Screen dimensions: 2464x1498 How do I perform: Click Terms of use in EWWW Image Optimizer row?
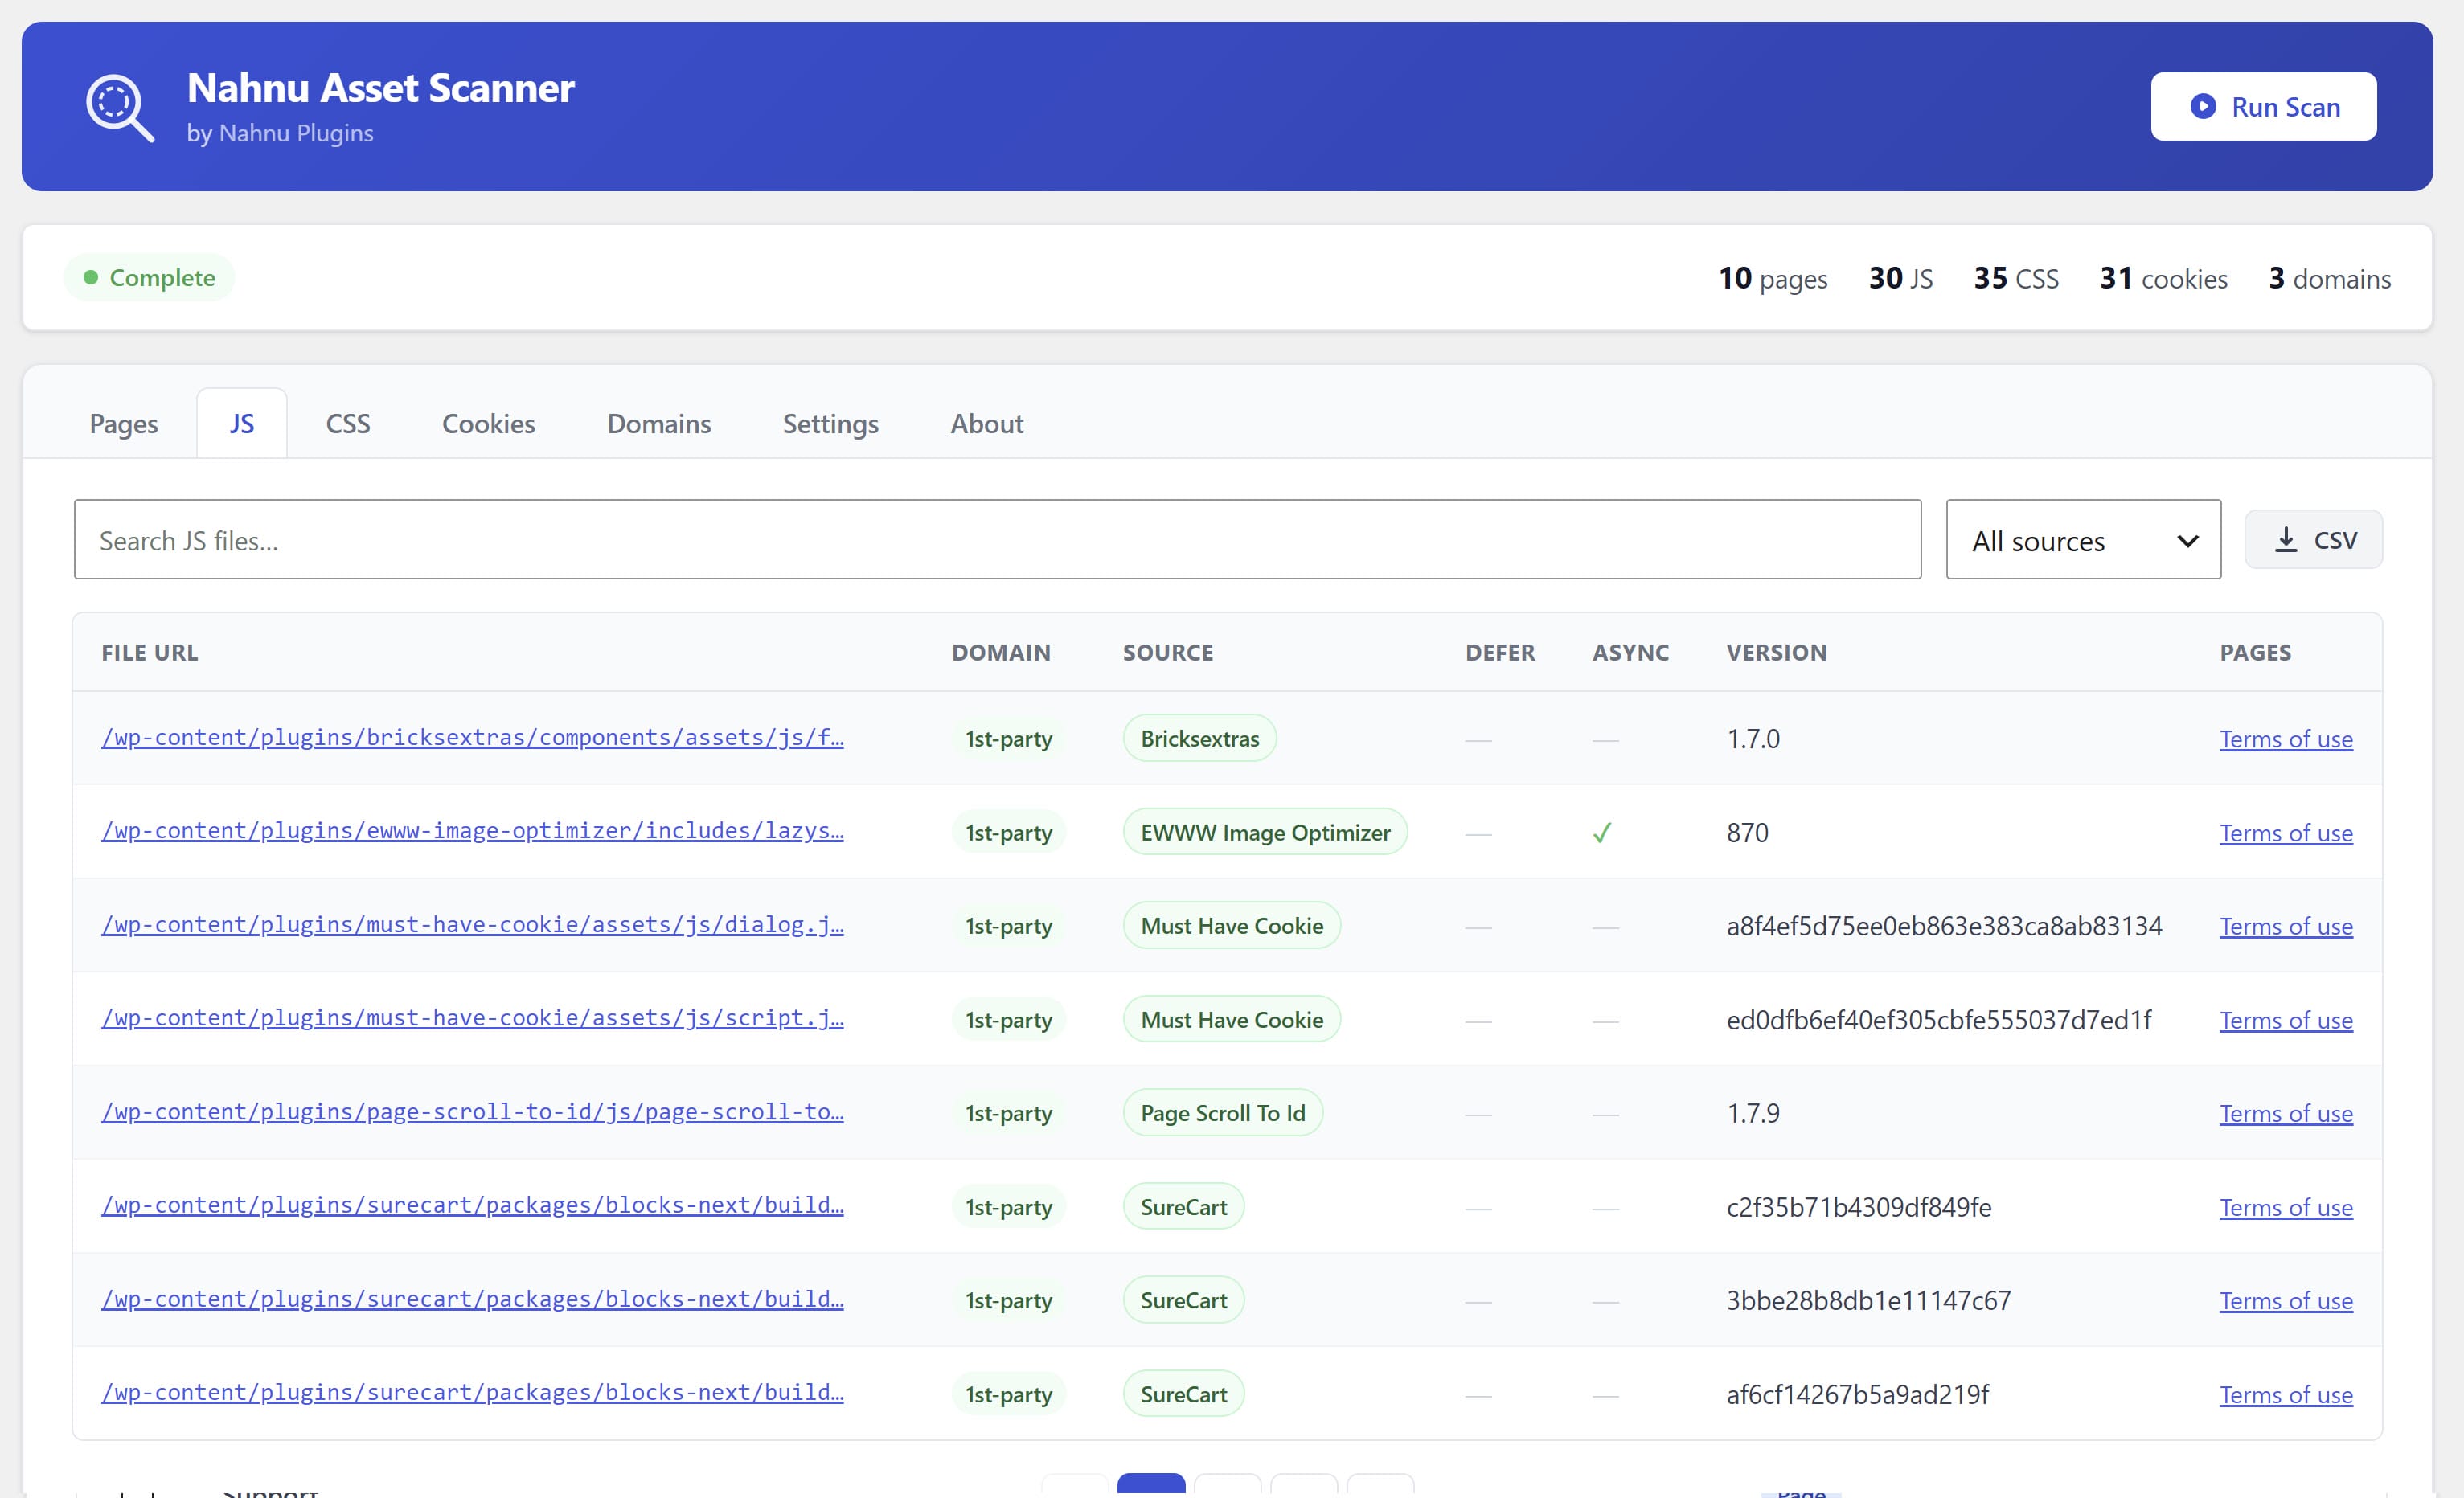pos(2286,833)
